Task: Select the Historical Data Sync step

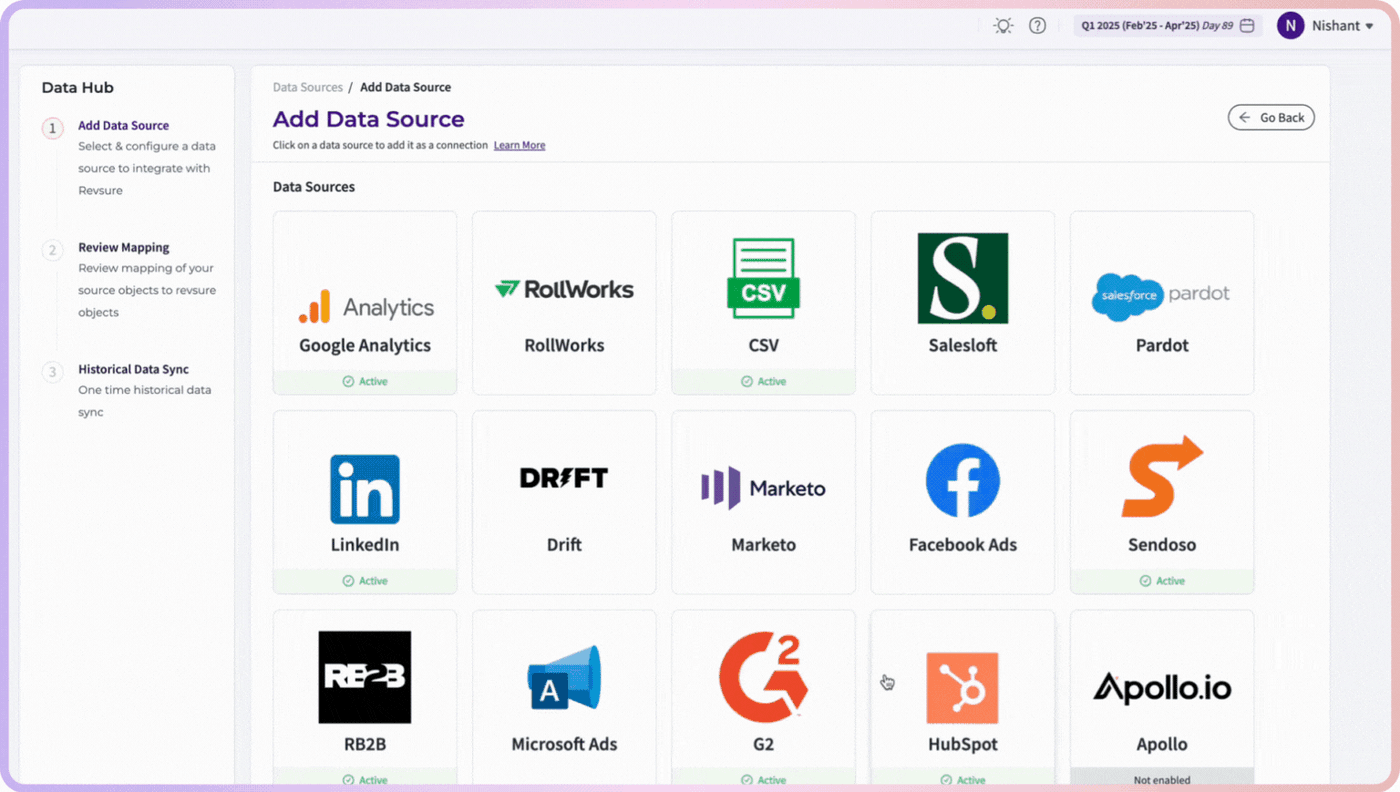Action: coord(134,370)
